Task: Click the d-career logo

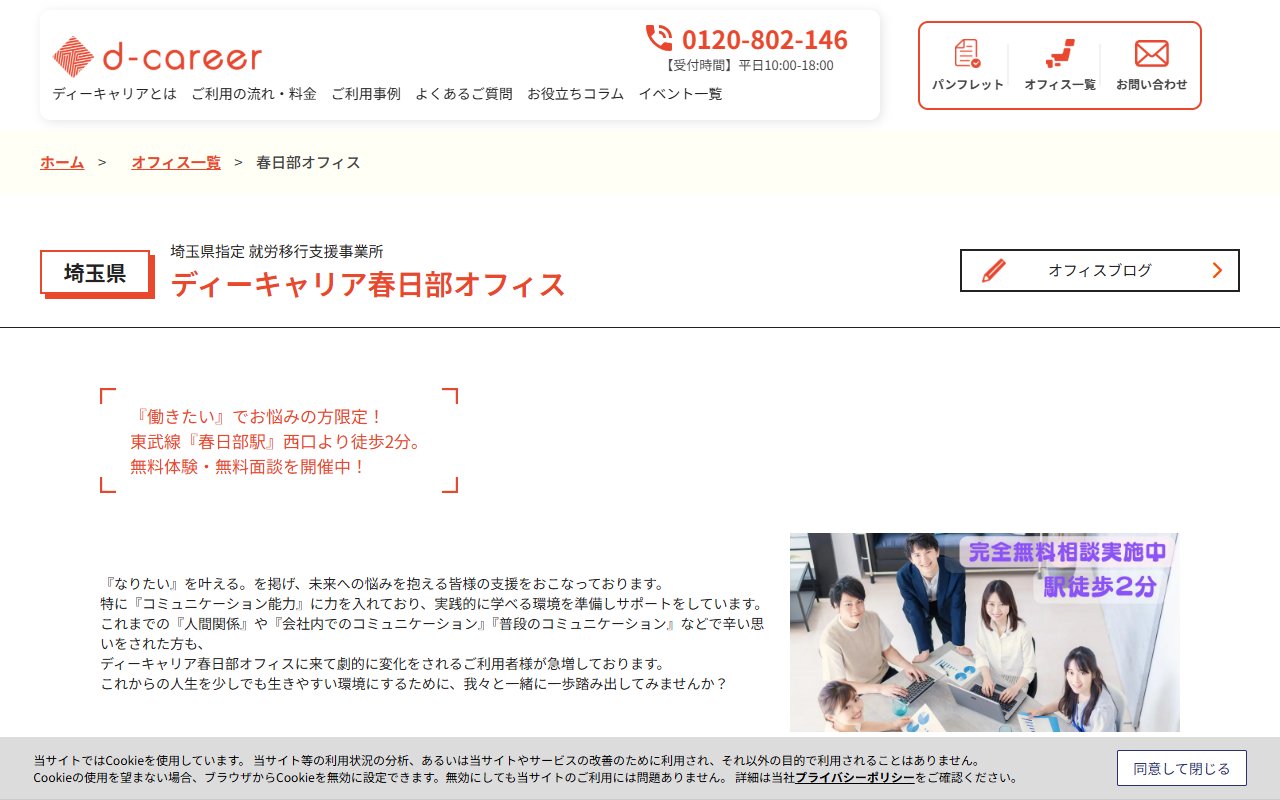Action: 157,57
